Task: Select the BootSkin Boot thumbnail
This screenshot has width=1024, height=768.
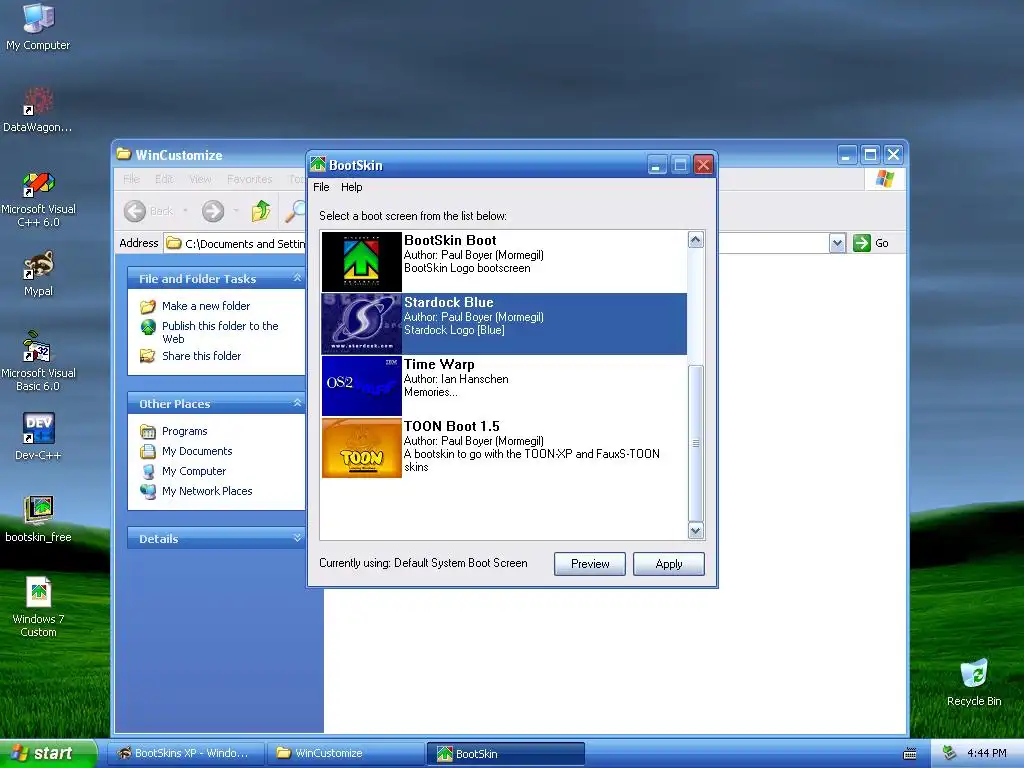Action: coord(361,261)
